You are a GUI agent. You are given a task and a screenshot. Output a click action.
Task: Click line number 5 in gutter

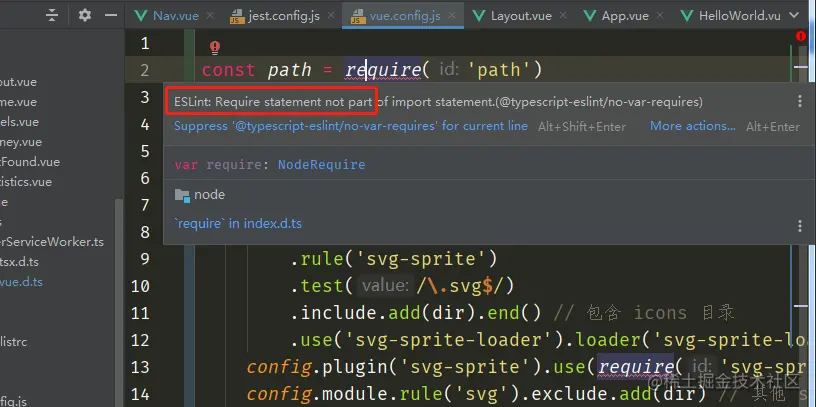pos(145,151)
